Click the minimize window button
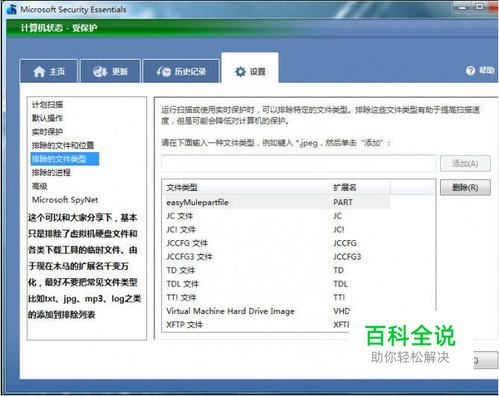 pyautogui.click(x=463, y=7)
